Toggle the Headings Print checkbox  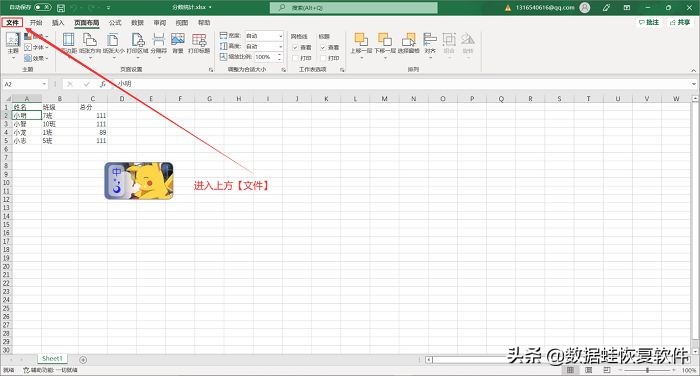coord(323,58)
